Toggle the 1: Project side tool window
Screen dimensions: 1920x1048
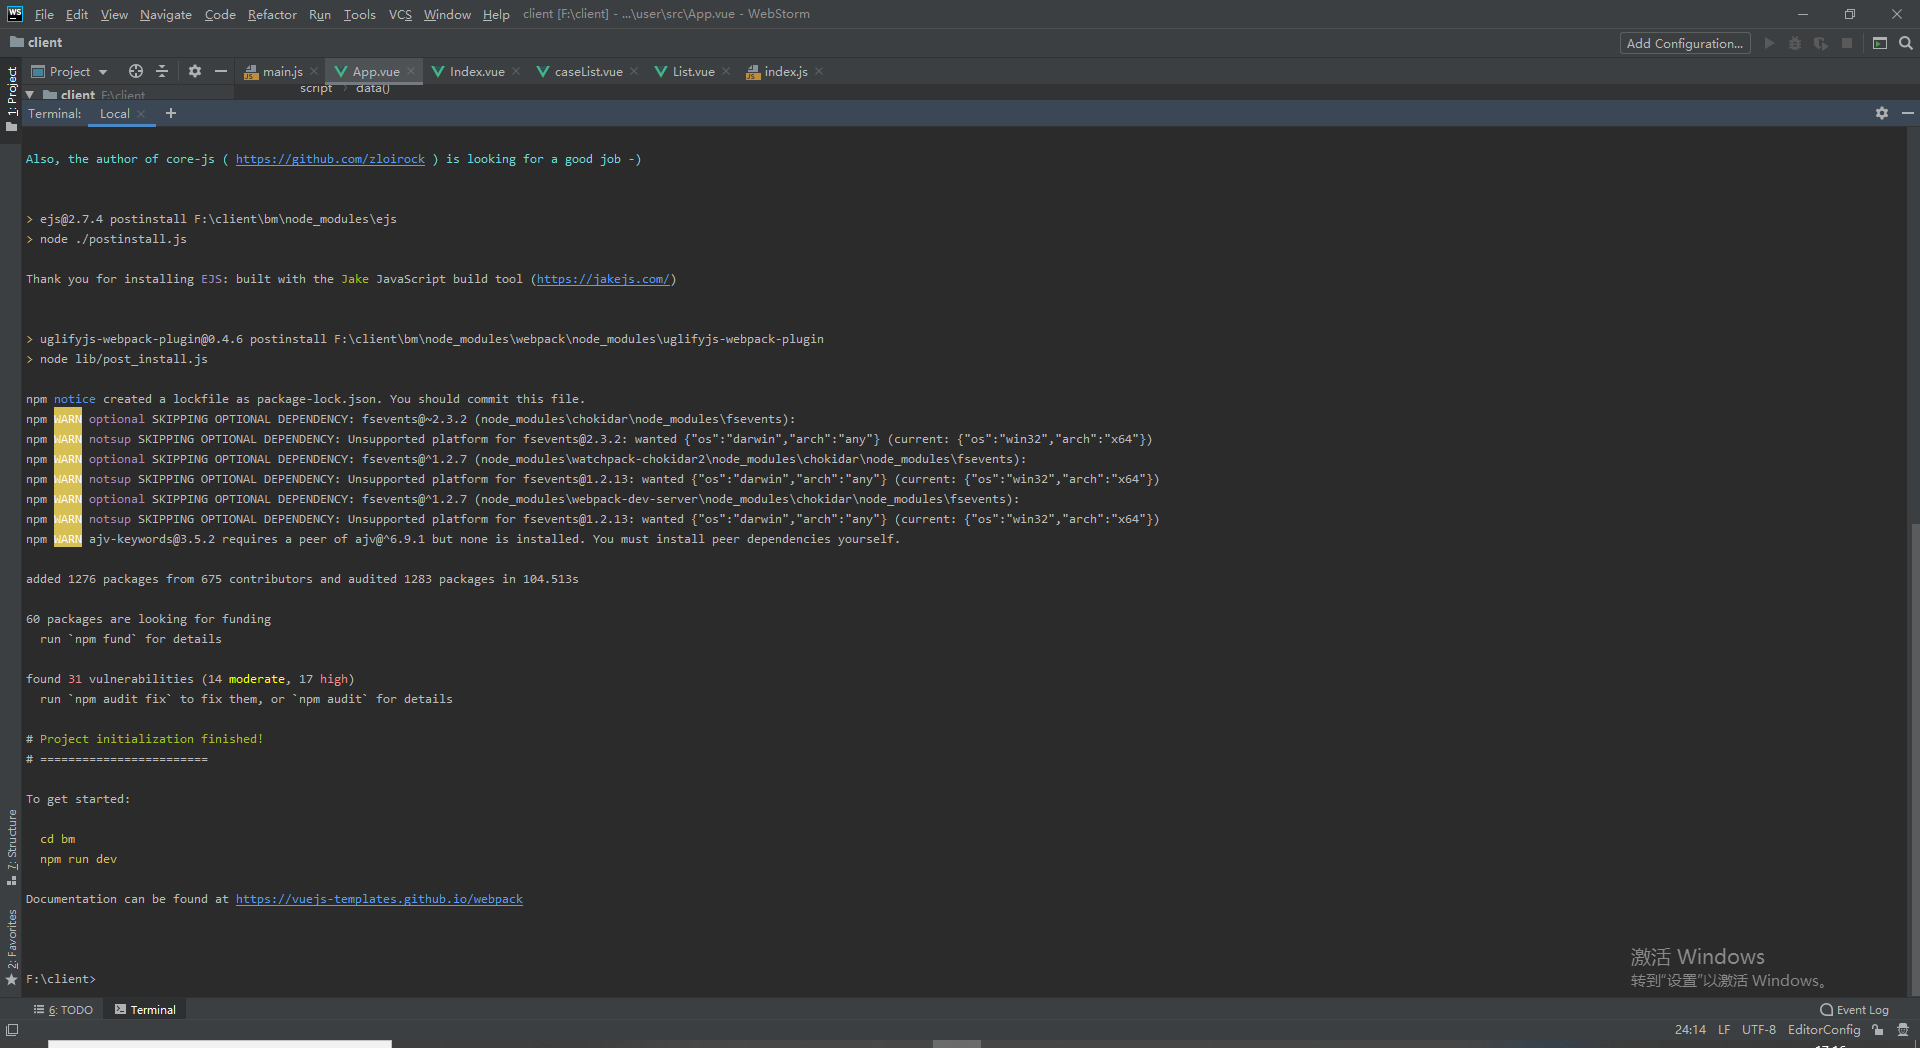(x=12, y=97)
